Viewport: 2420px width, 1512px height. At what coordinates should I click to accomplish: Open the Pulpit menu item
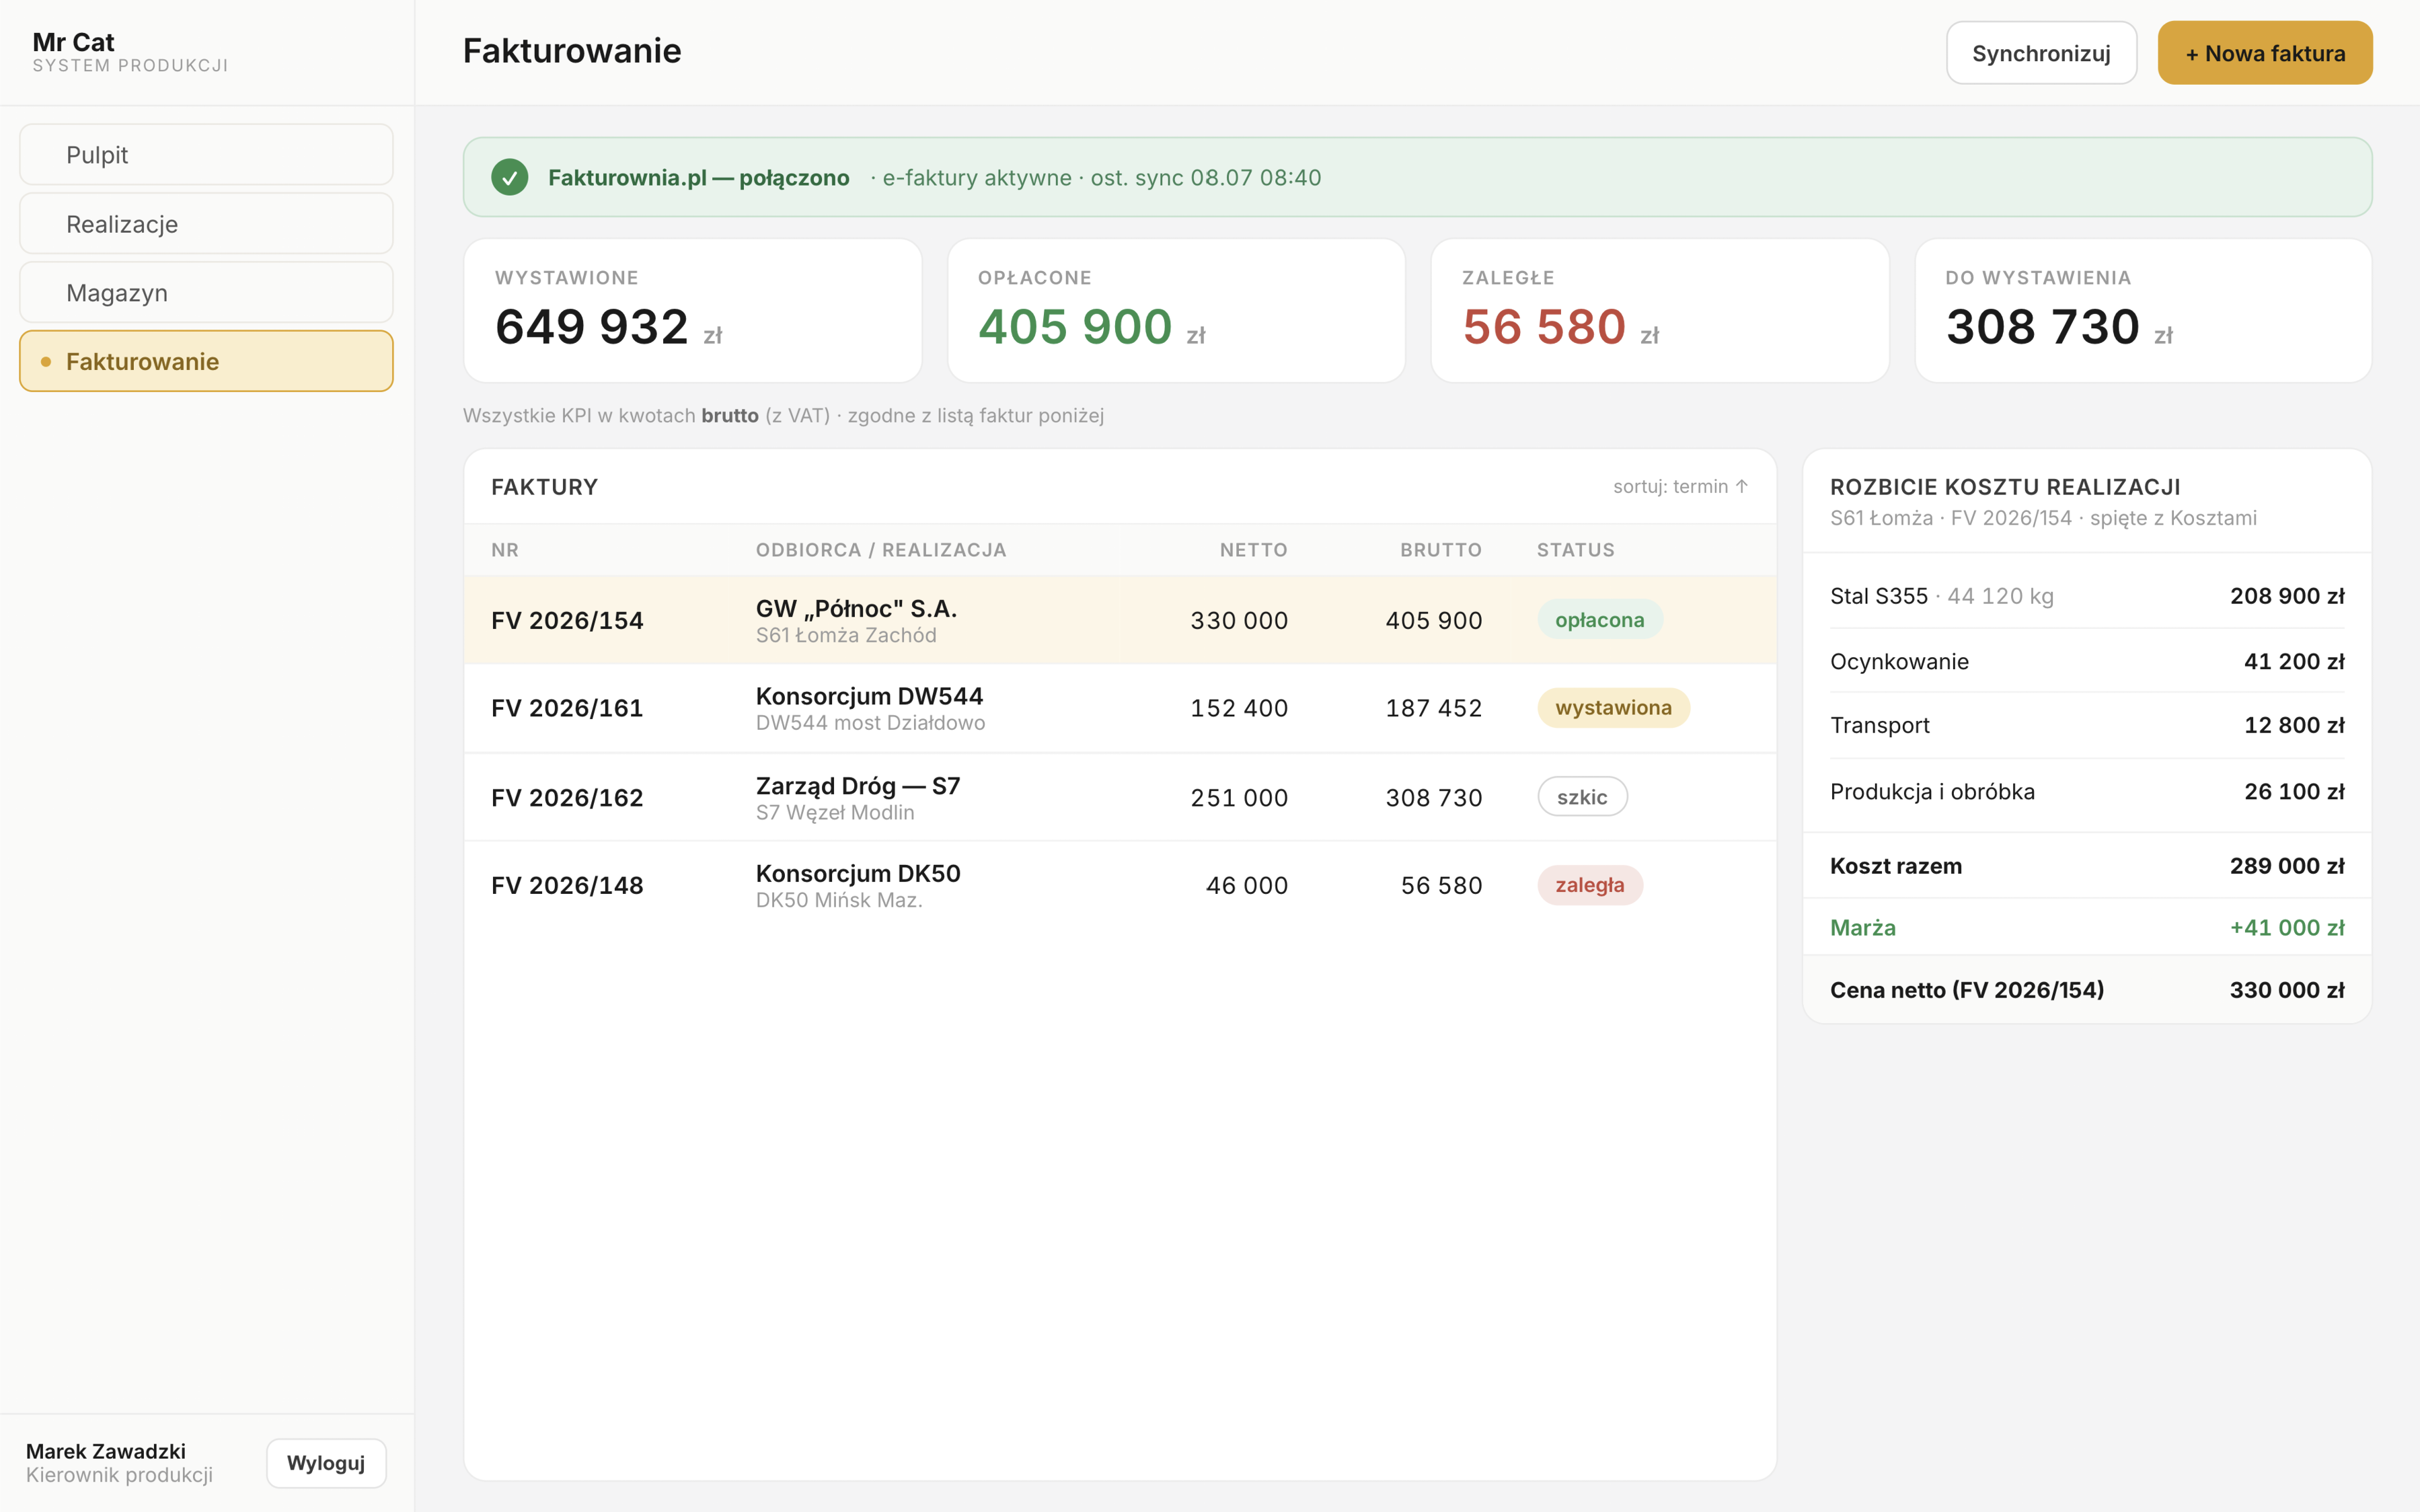206,155
